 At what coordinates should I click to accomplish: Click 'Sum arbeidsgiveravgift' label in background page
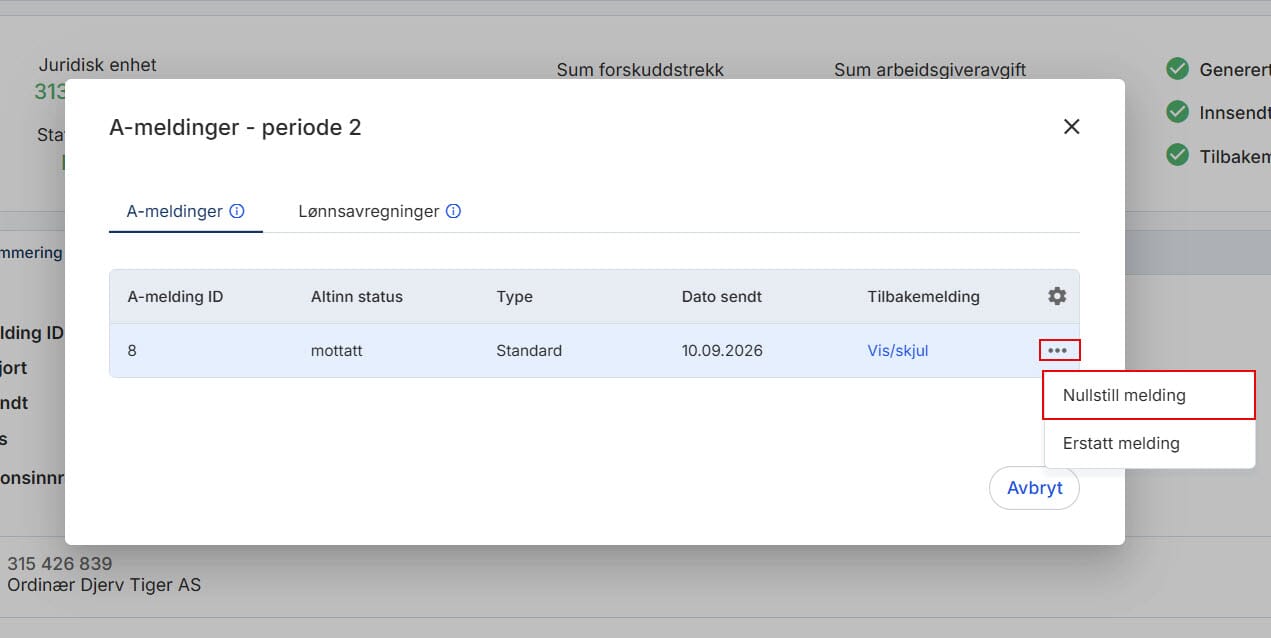coord(930,70)
